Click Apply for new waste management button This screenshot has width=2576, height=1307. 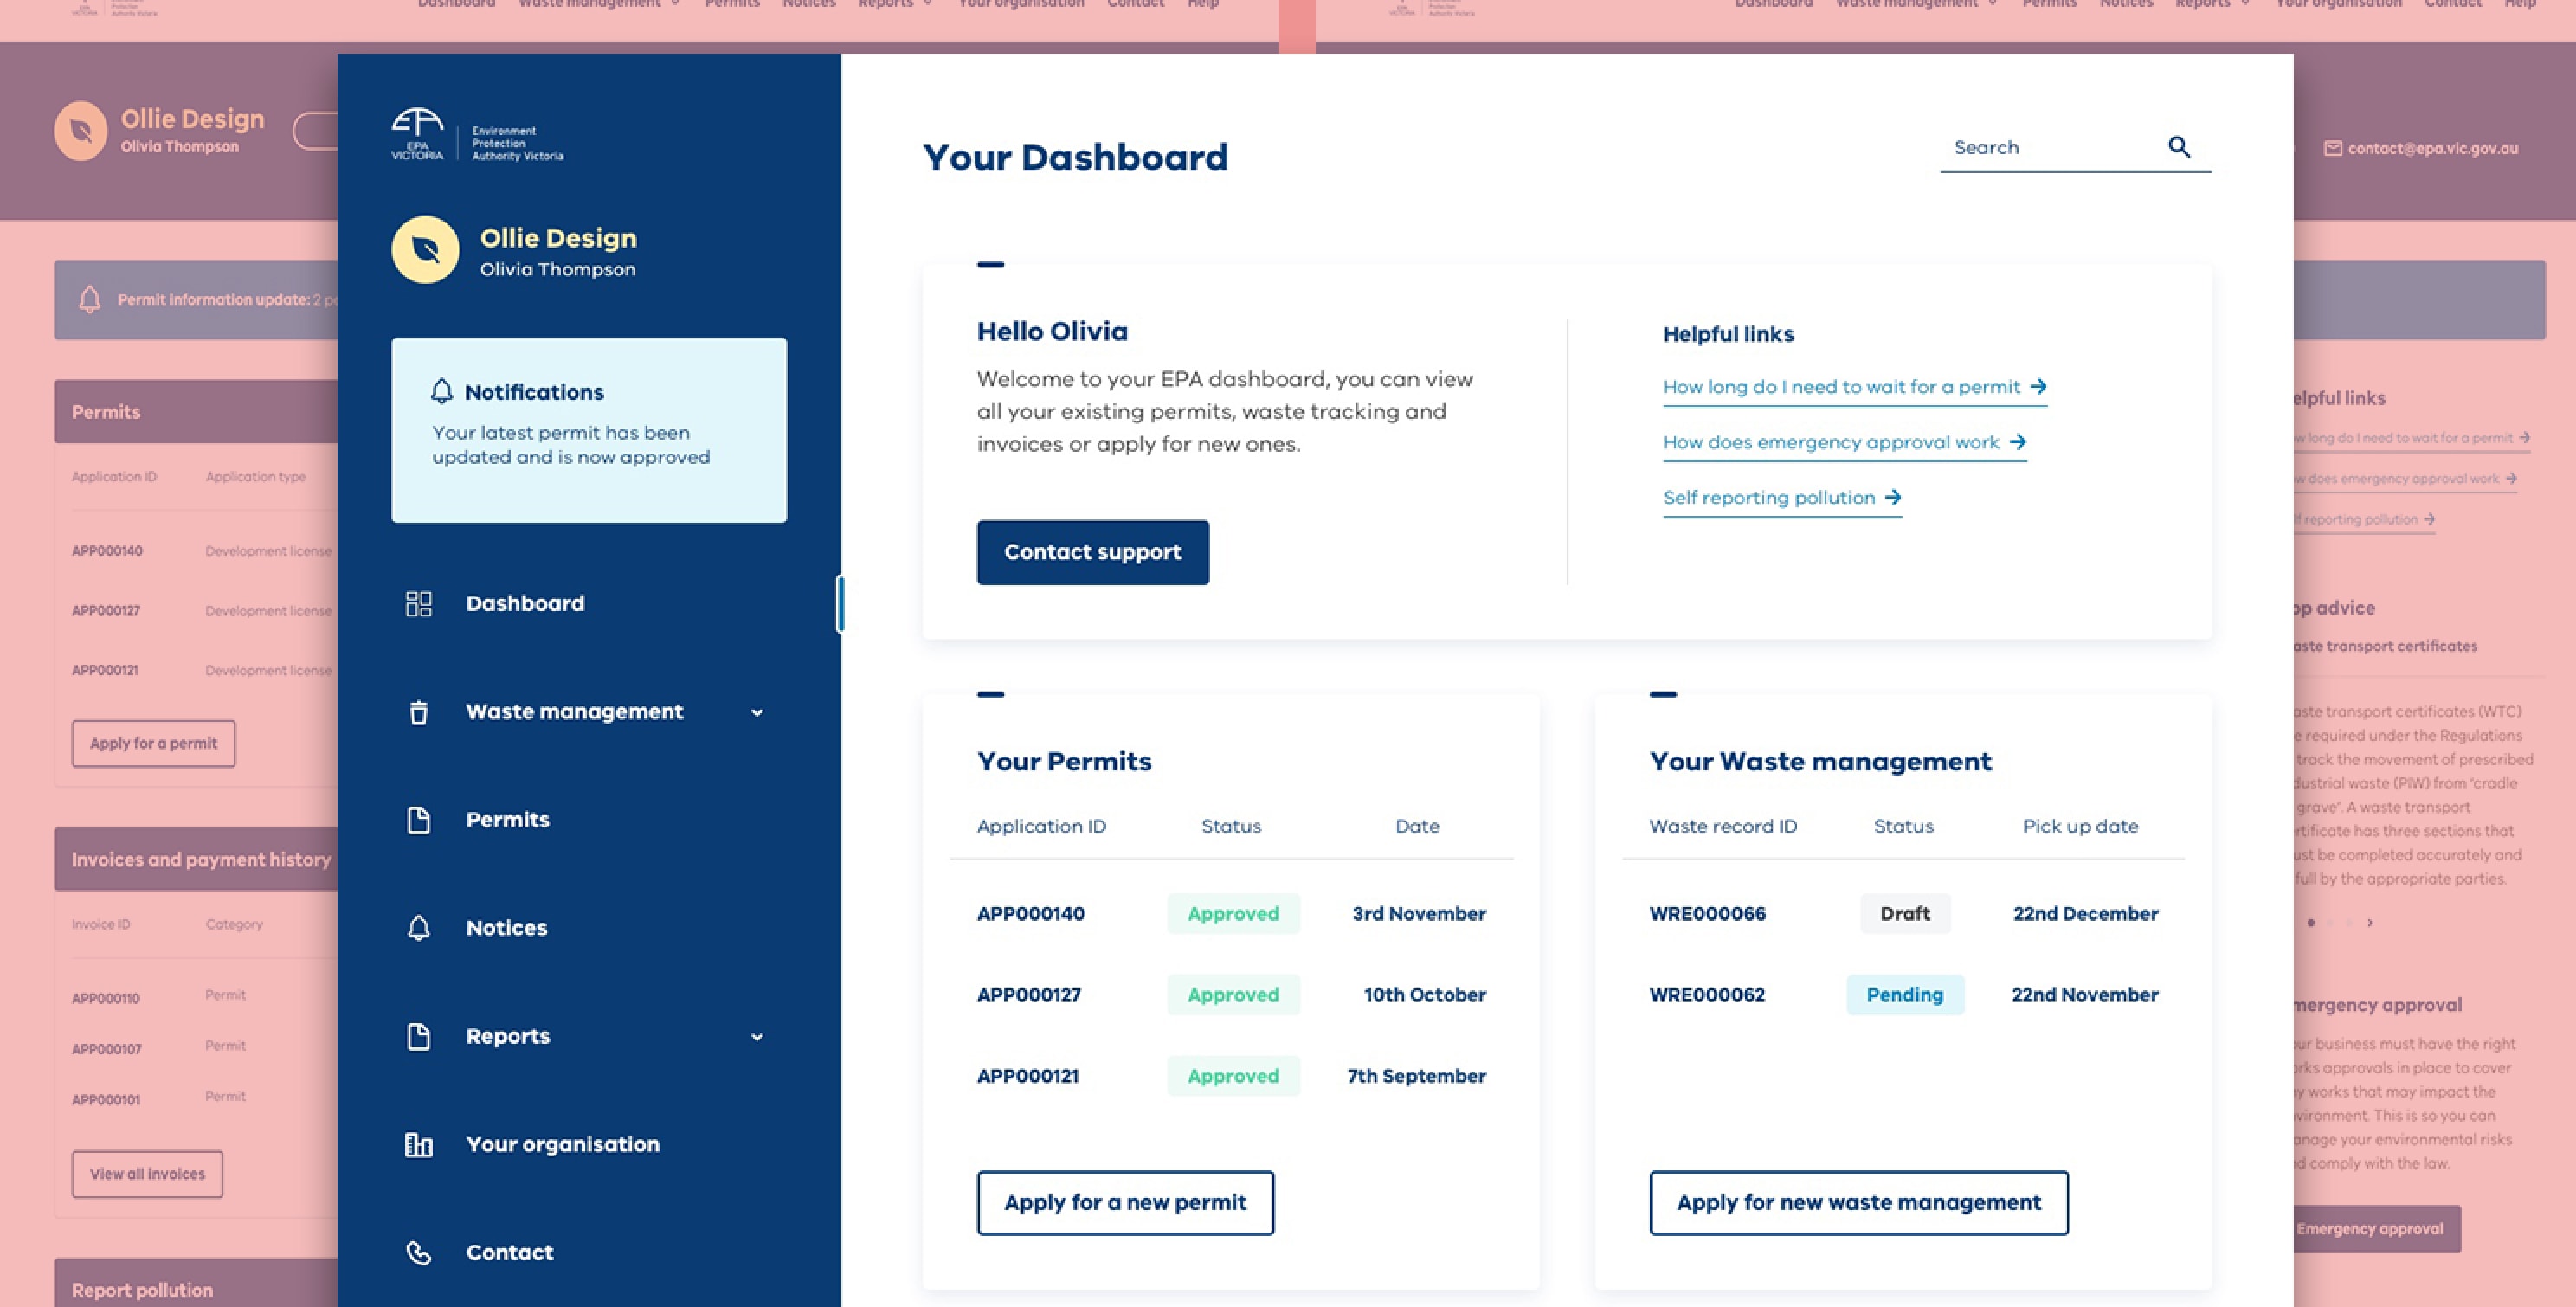[x=1858, y=1202]
